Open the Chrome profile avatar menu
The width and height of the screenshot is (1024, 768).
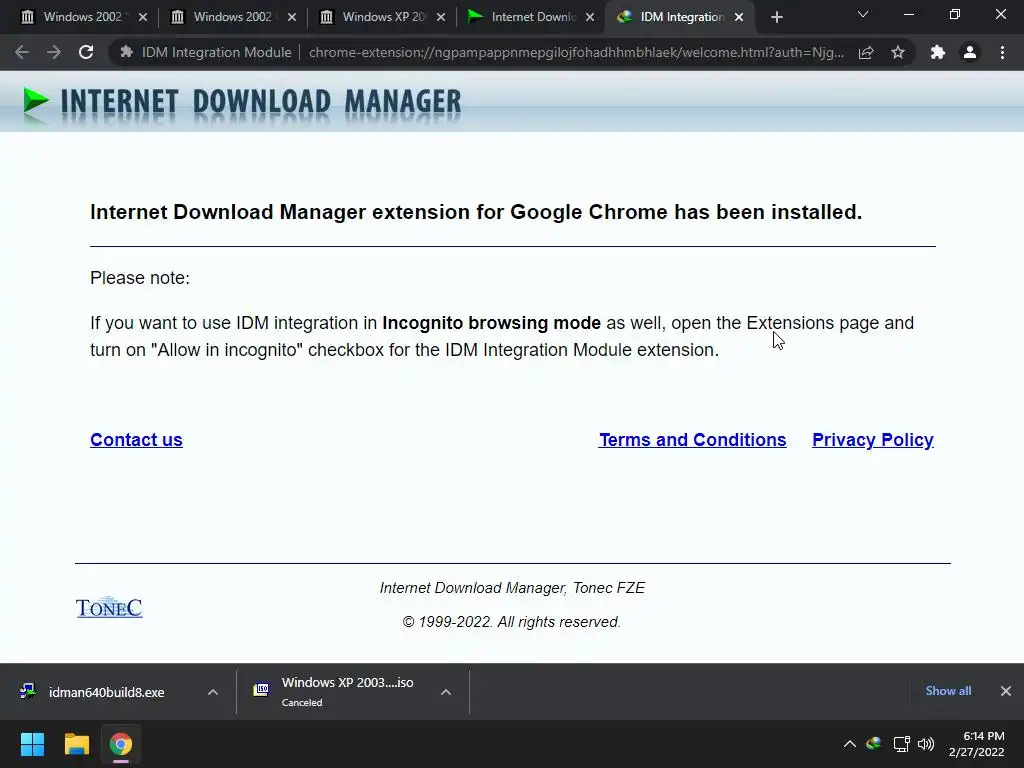pyautogui.click(x=970, y=52)
